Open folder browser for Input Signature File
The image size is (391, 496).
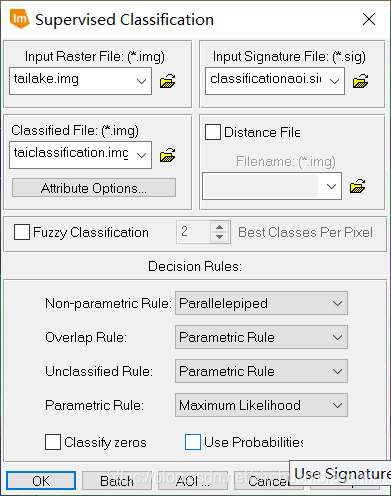[360, 81]
